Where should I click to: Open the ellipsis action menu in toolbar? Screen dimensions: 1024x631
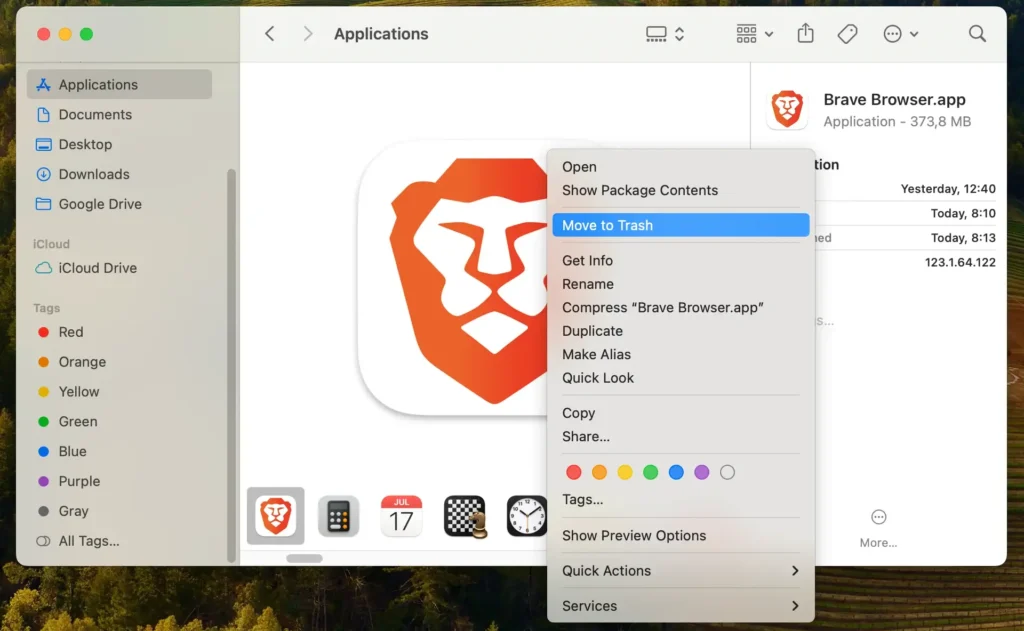point(900,33)
